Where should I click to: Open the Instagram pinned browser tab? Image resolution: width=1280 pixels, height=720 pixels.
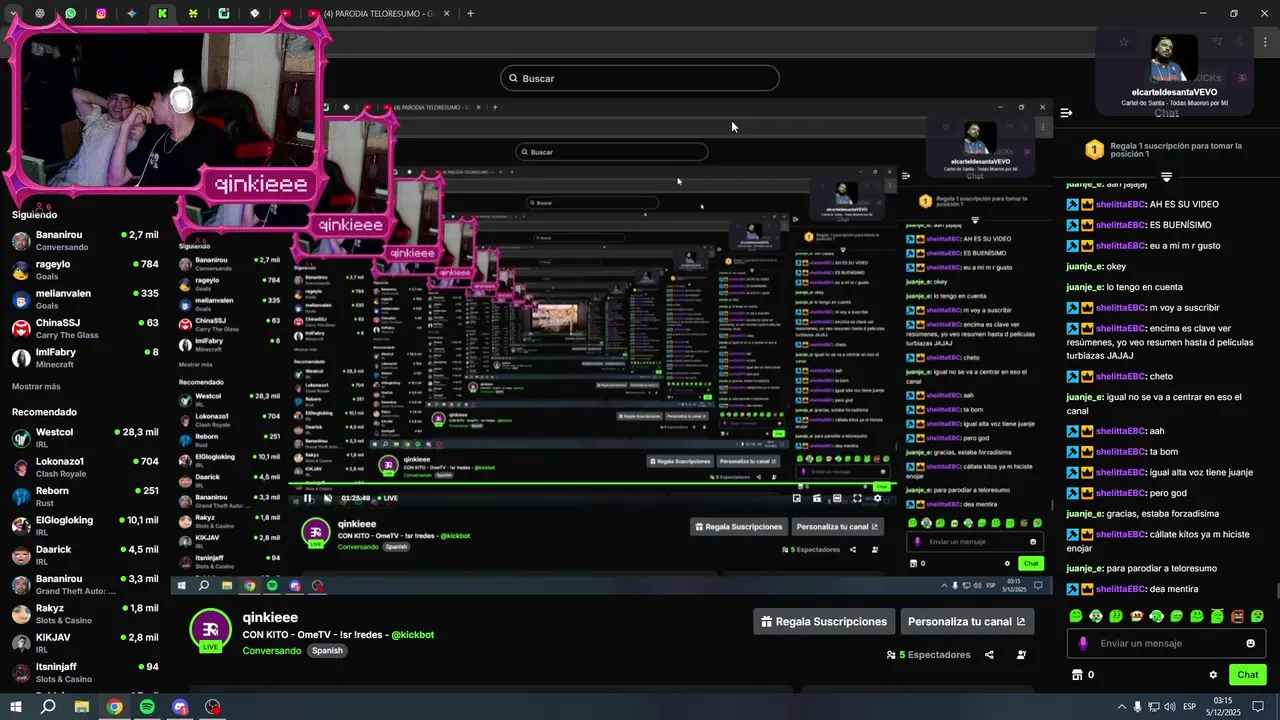click(101, 14)
